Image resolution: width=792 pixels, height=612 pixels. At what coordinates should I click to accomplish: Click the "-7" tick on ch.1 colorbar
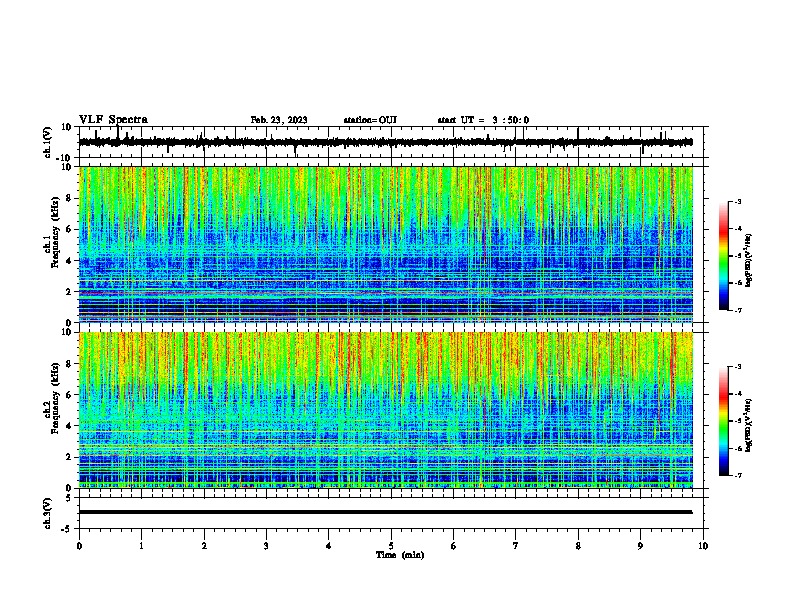(x=737, y=311)
